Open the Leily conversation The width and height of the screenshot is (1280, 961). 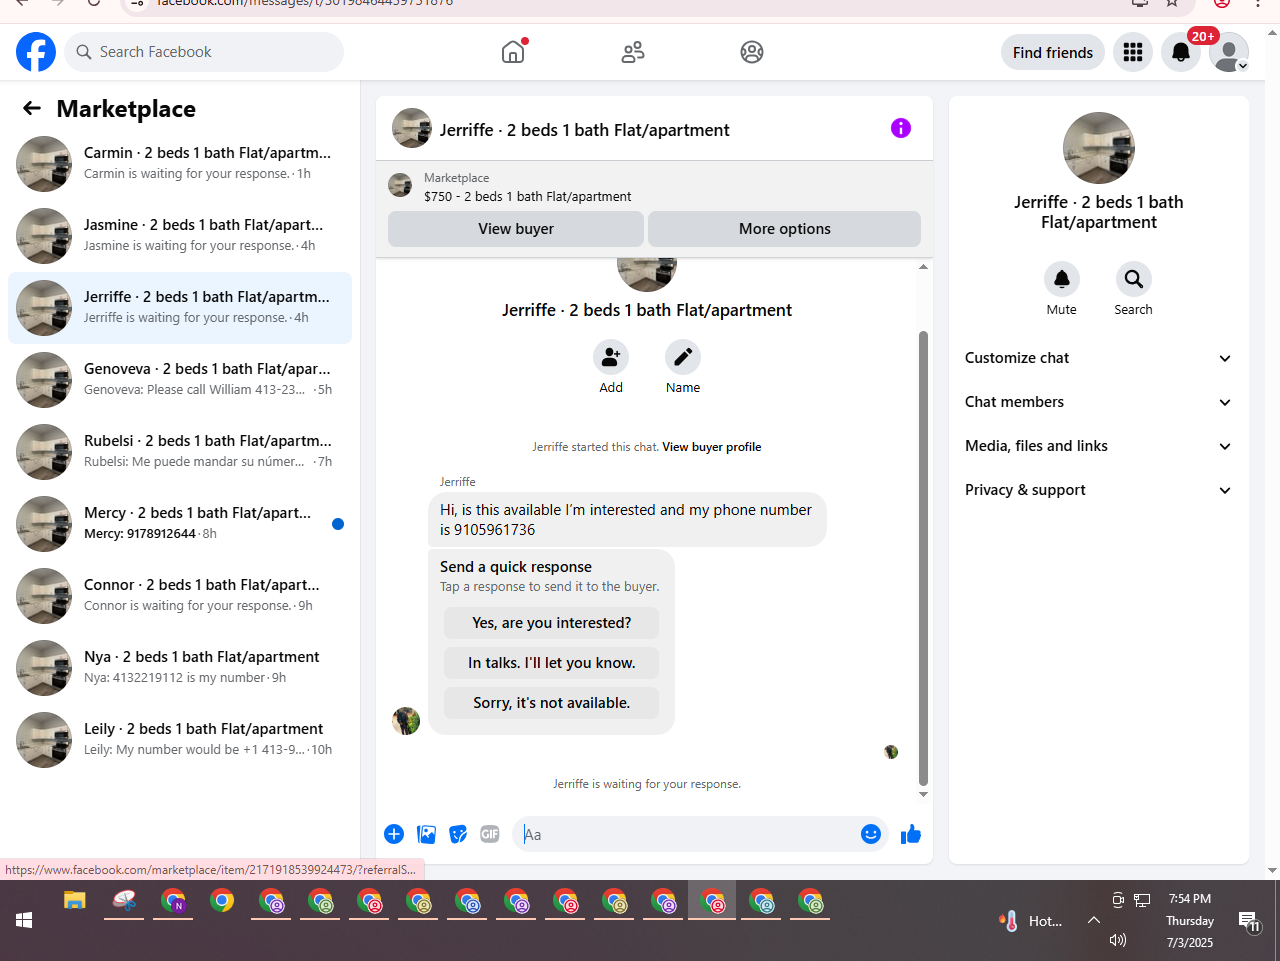[x=180, y=740]
